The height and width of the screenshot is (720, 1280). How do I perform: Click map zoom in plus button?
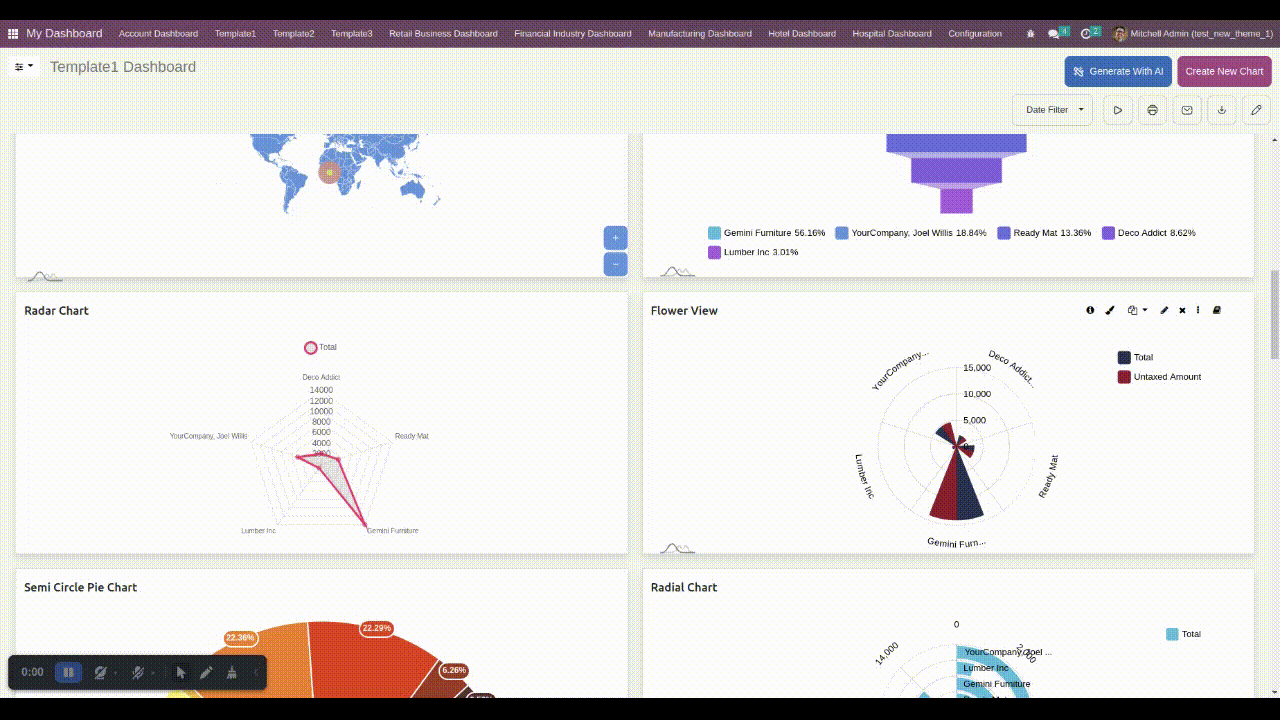pyautogui.click(x=615, y=238)
